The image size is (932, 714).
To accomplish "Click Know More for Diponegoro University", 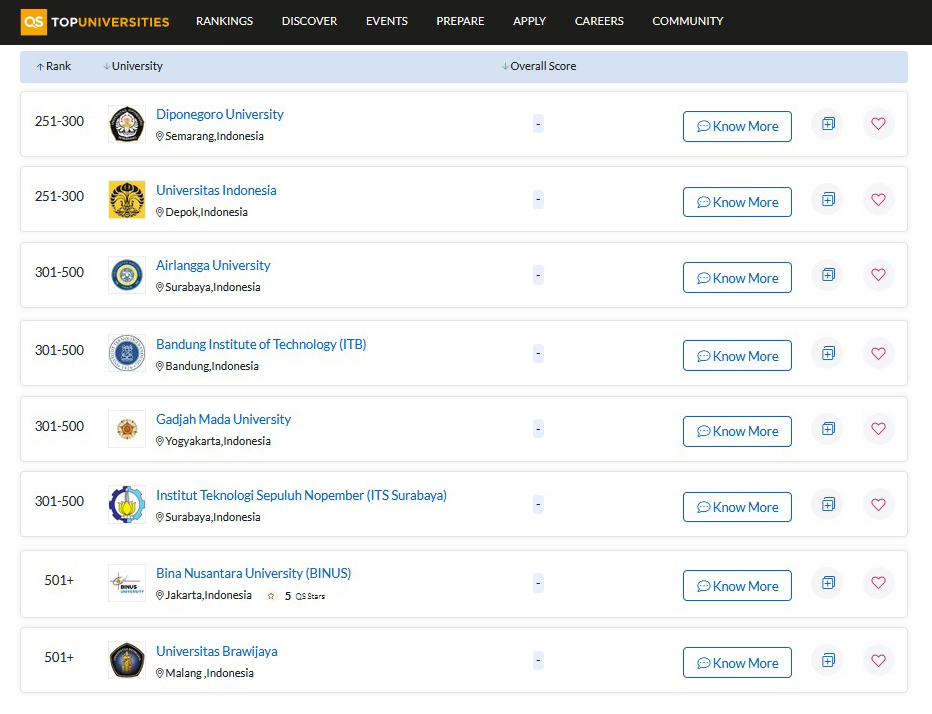I will [x=737, y=127].
